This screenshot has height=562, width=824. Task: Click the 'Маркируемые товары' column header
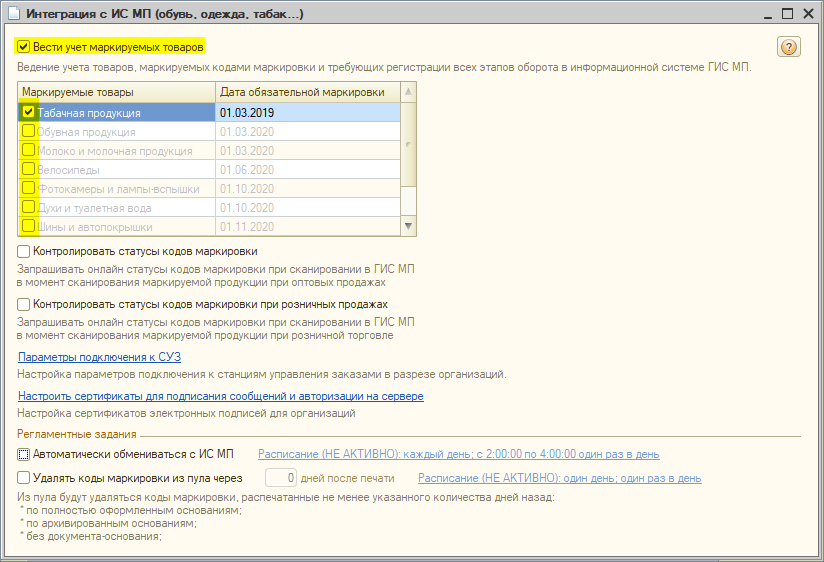(x=116, y=92)
